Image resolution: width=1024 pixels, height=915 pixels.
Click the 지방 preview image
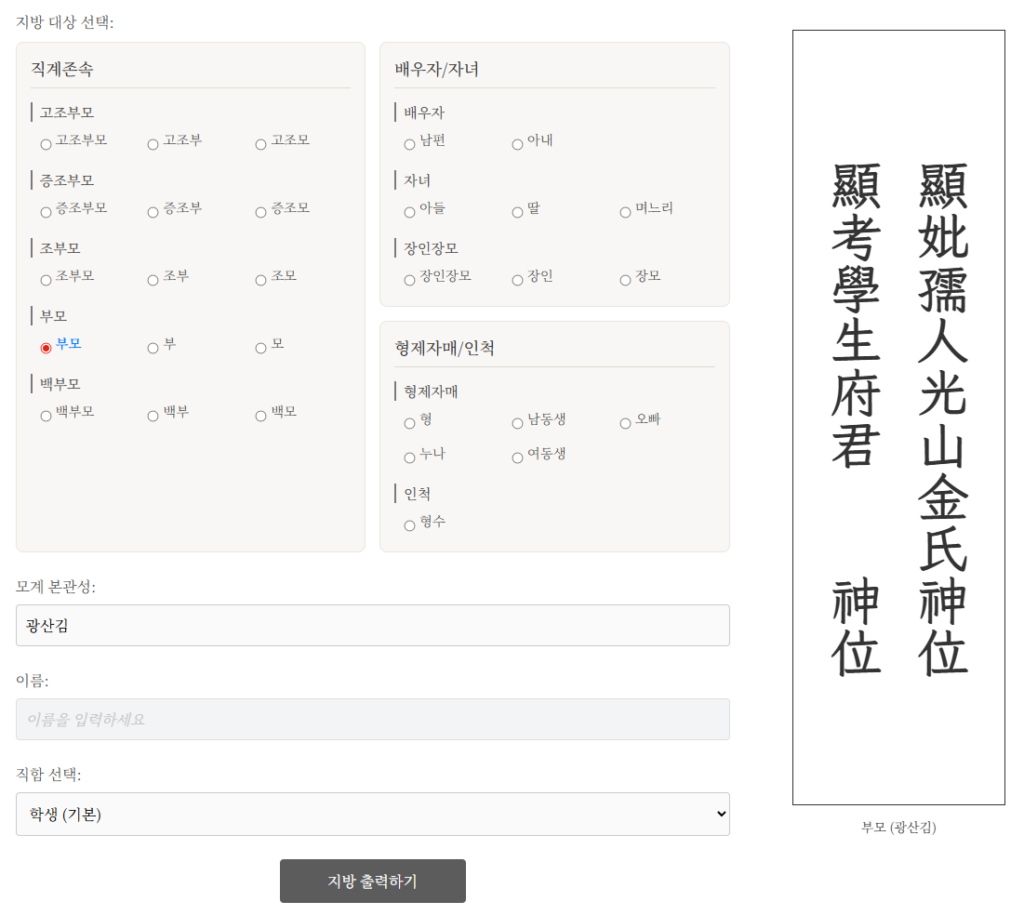[x=898, y=417]
